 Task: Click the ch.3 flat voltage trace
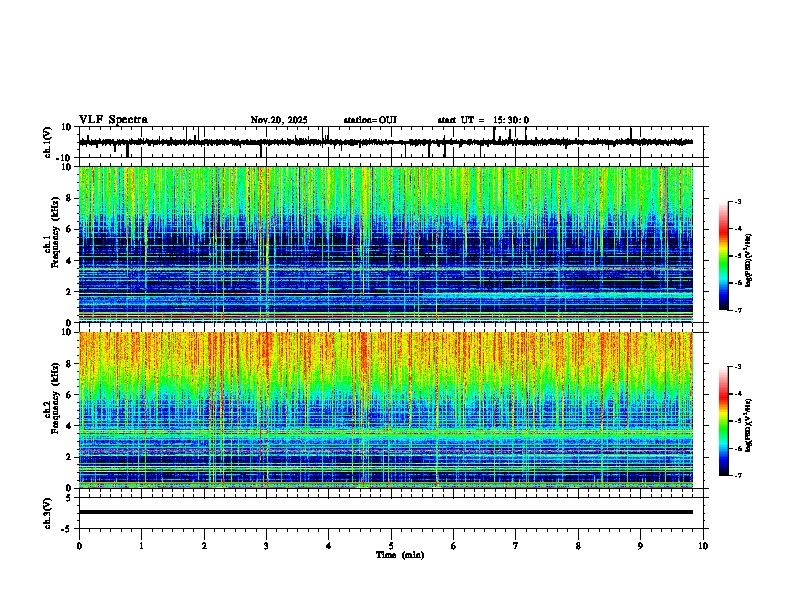(386, 512)
